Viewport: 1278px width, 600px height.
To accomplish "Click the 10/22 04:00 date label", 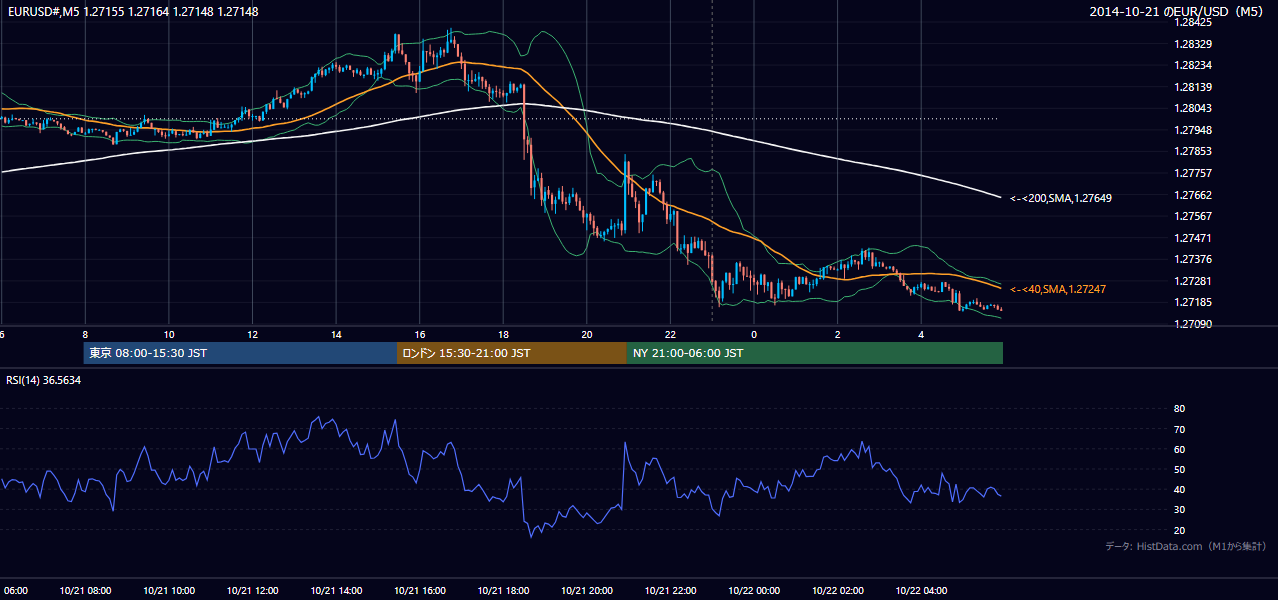I will point(921,591).
